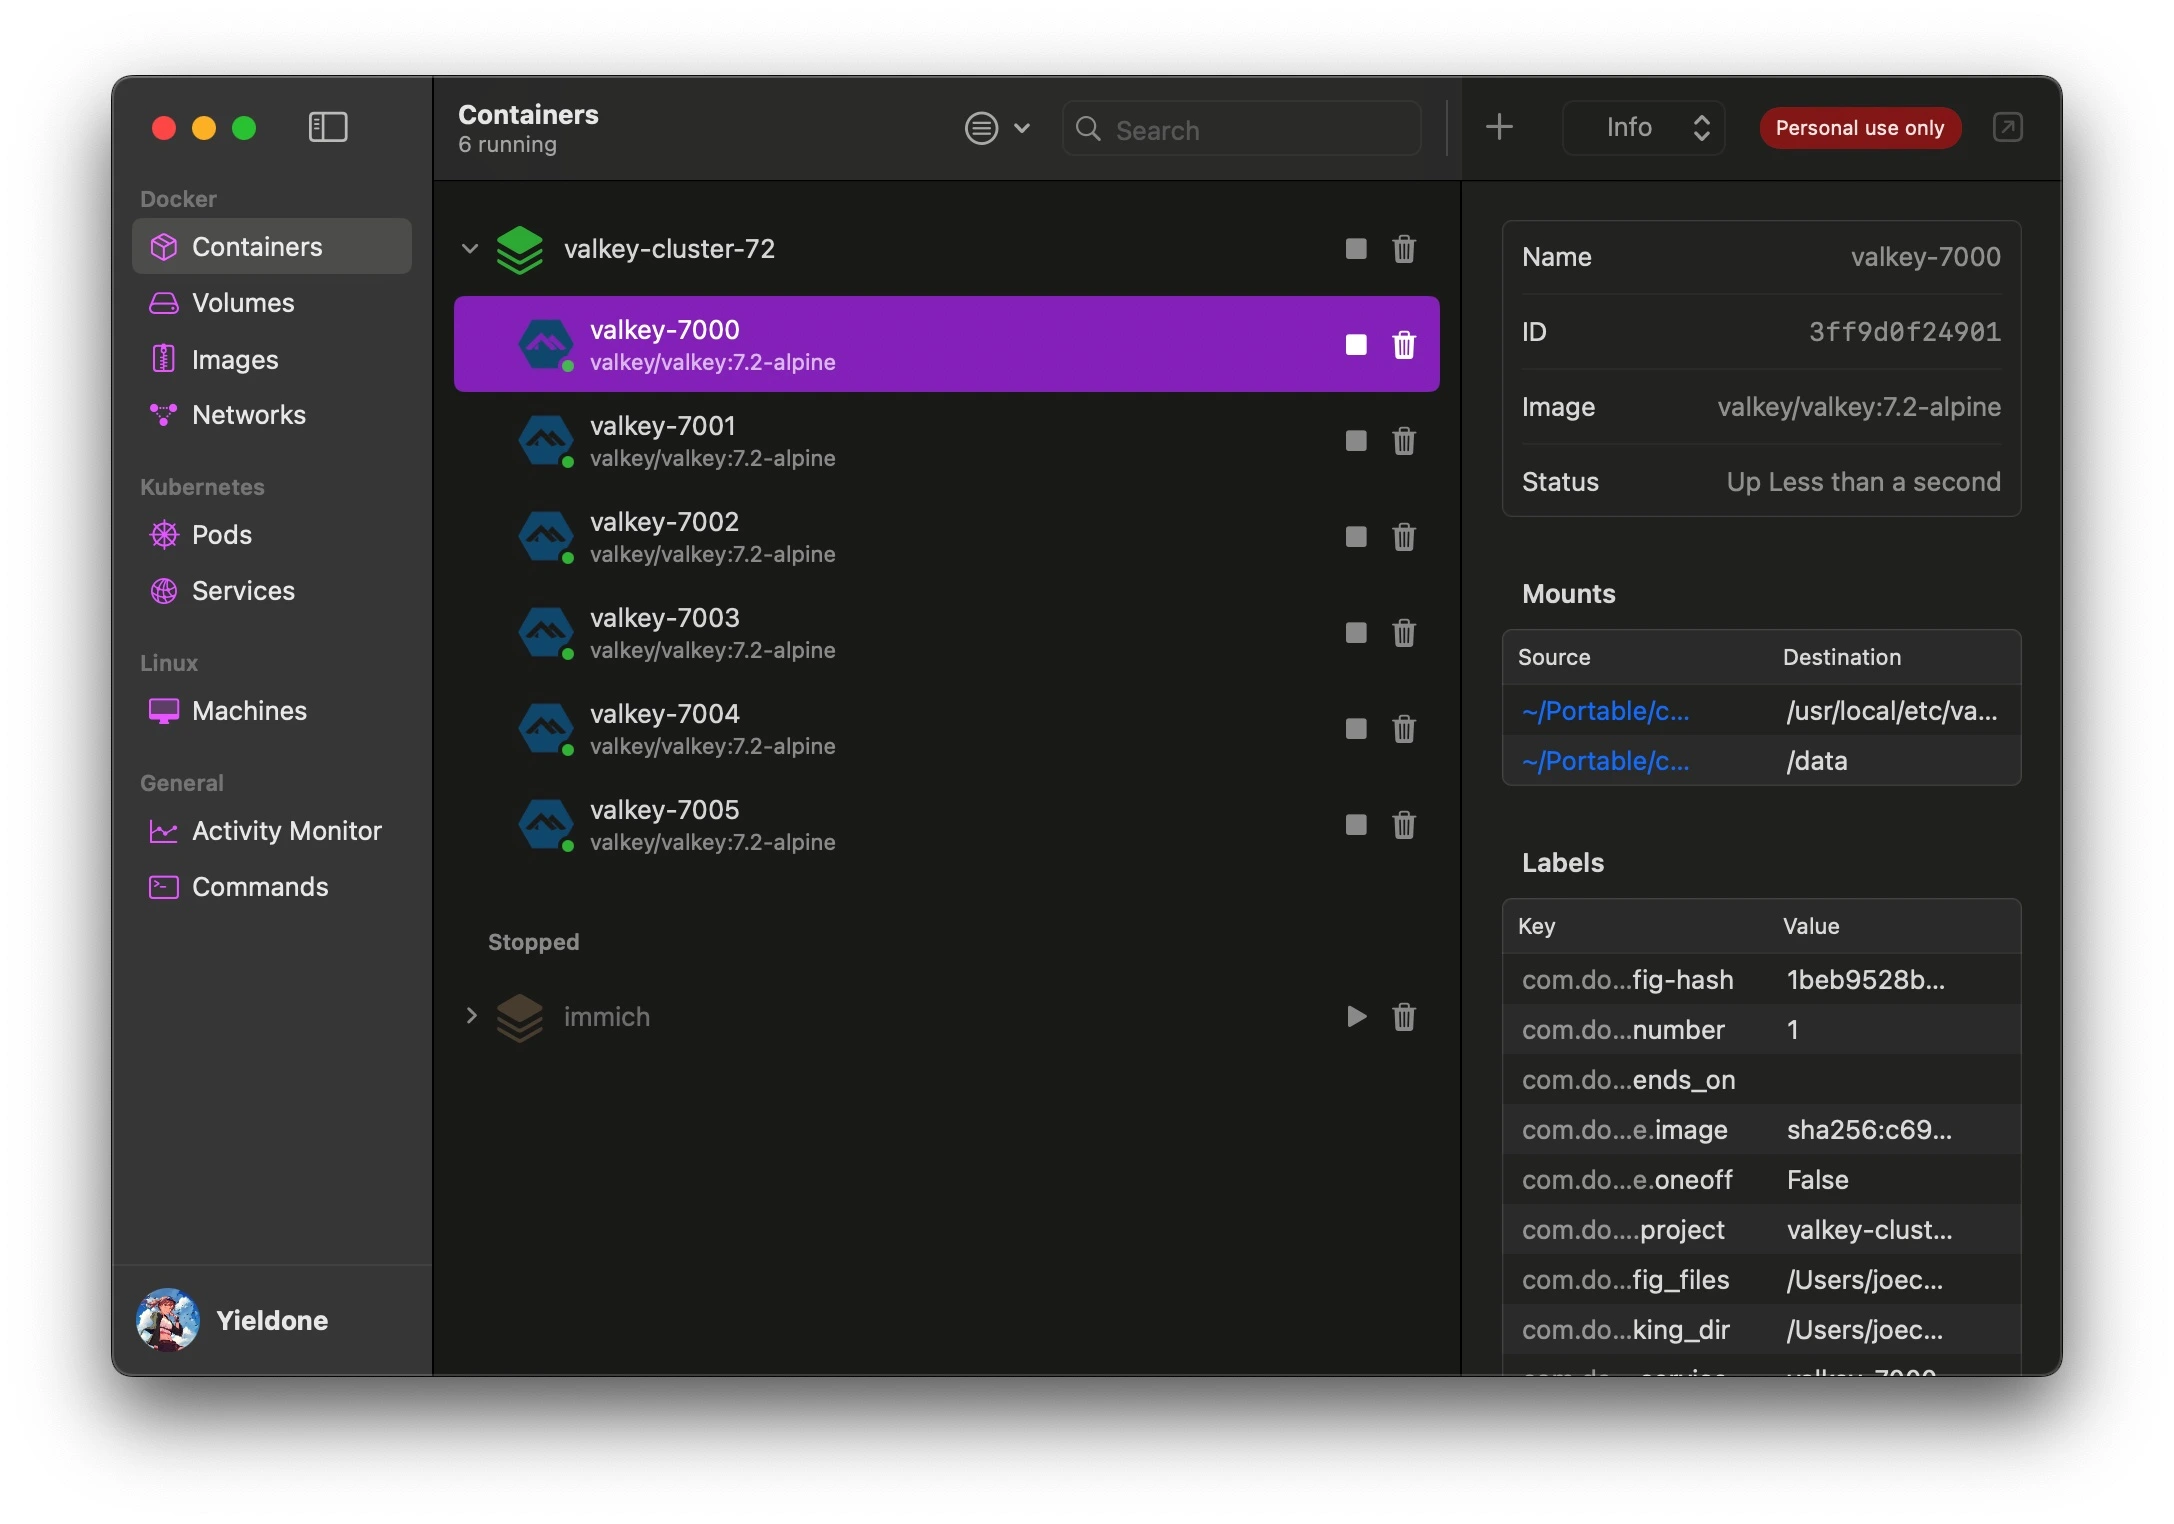Click the plus icon to add a container
Viewport: 2174px width, 1524px height.
tap(1498, 127)
